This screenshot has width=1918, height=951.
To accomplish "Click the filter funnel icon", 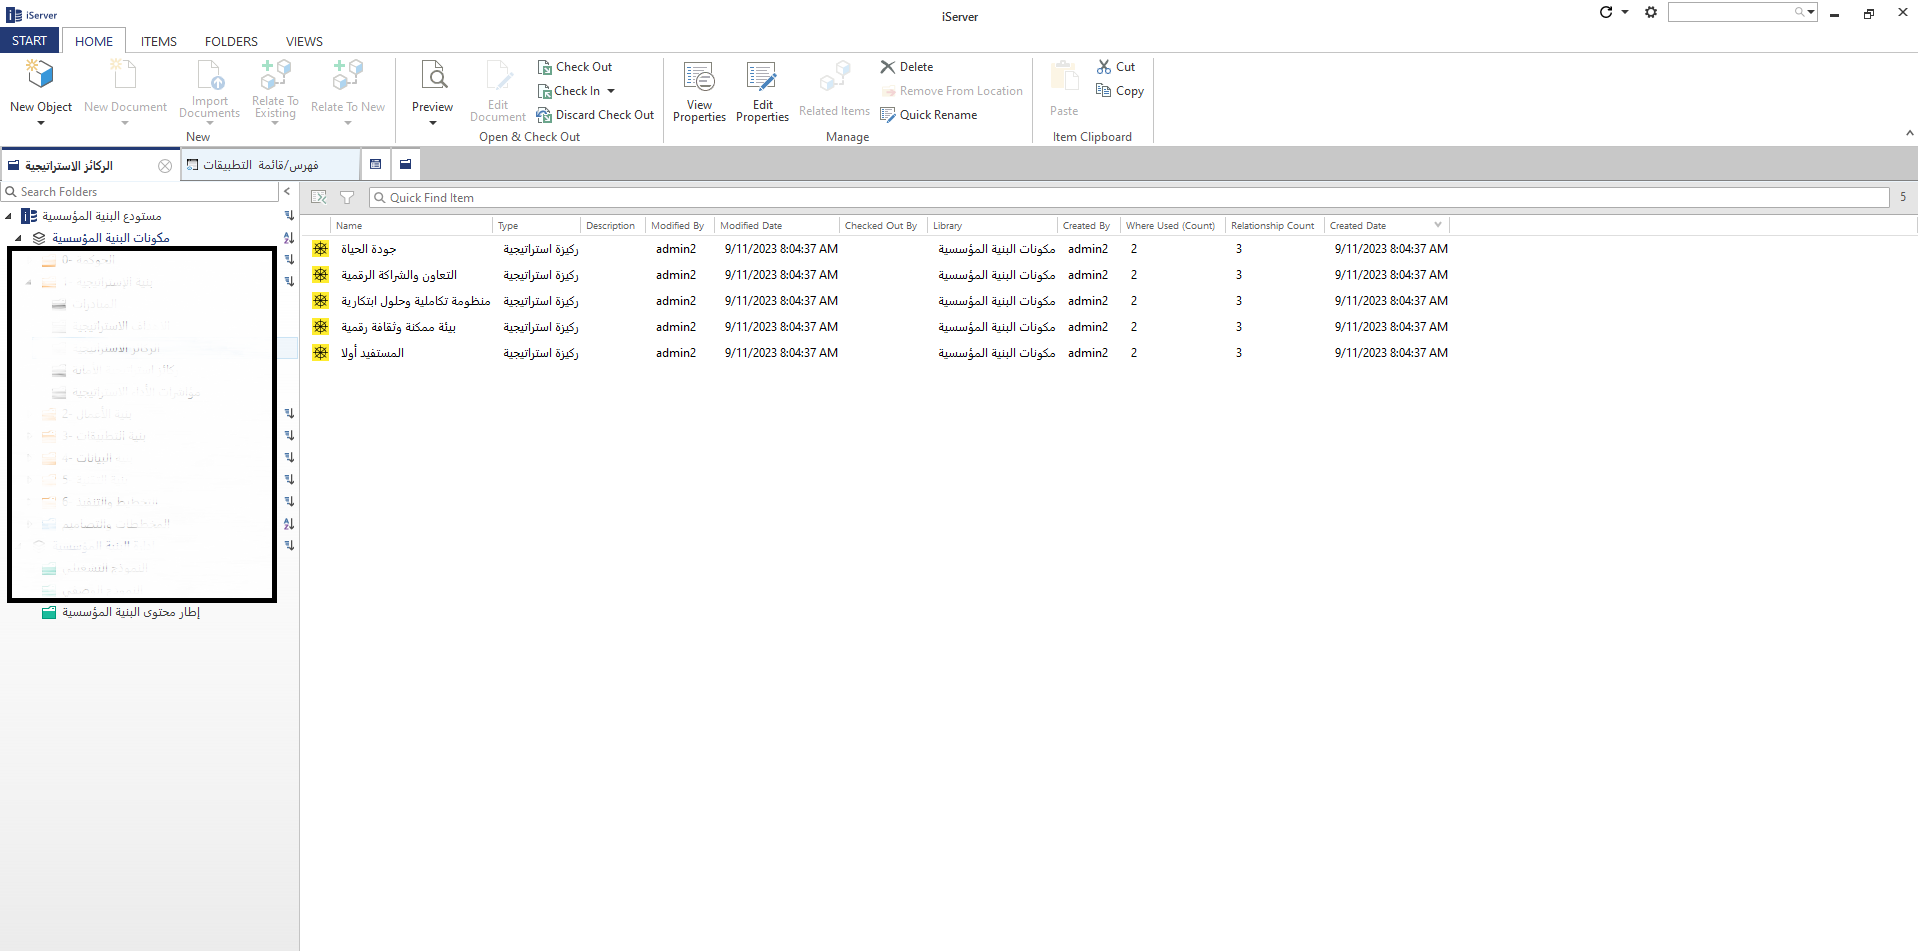I will [347, 198].
